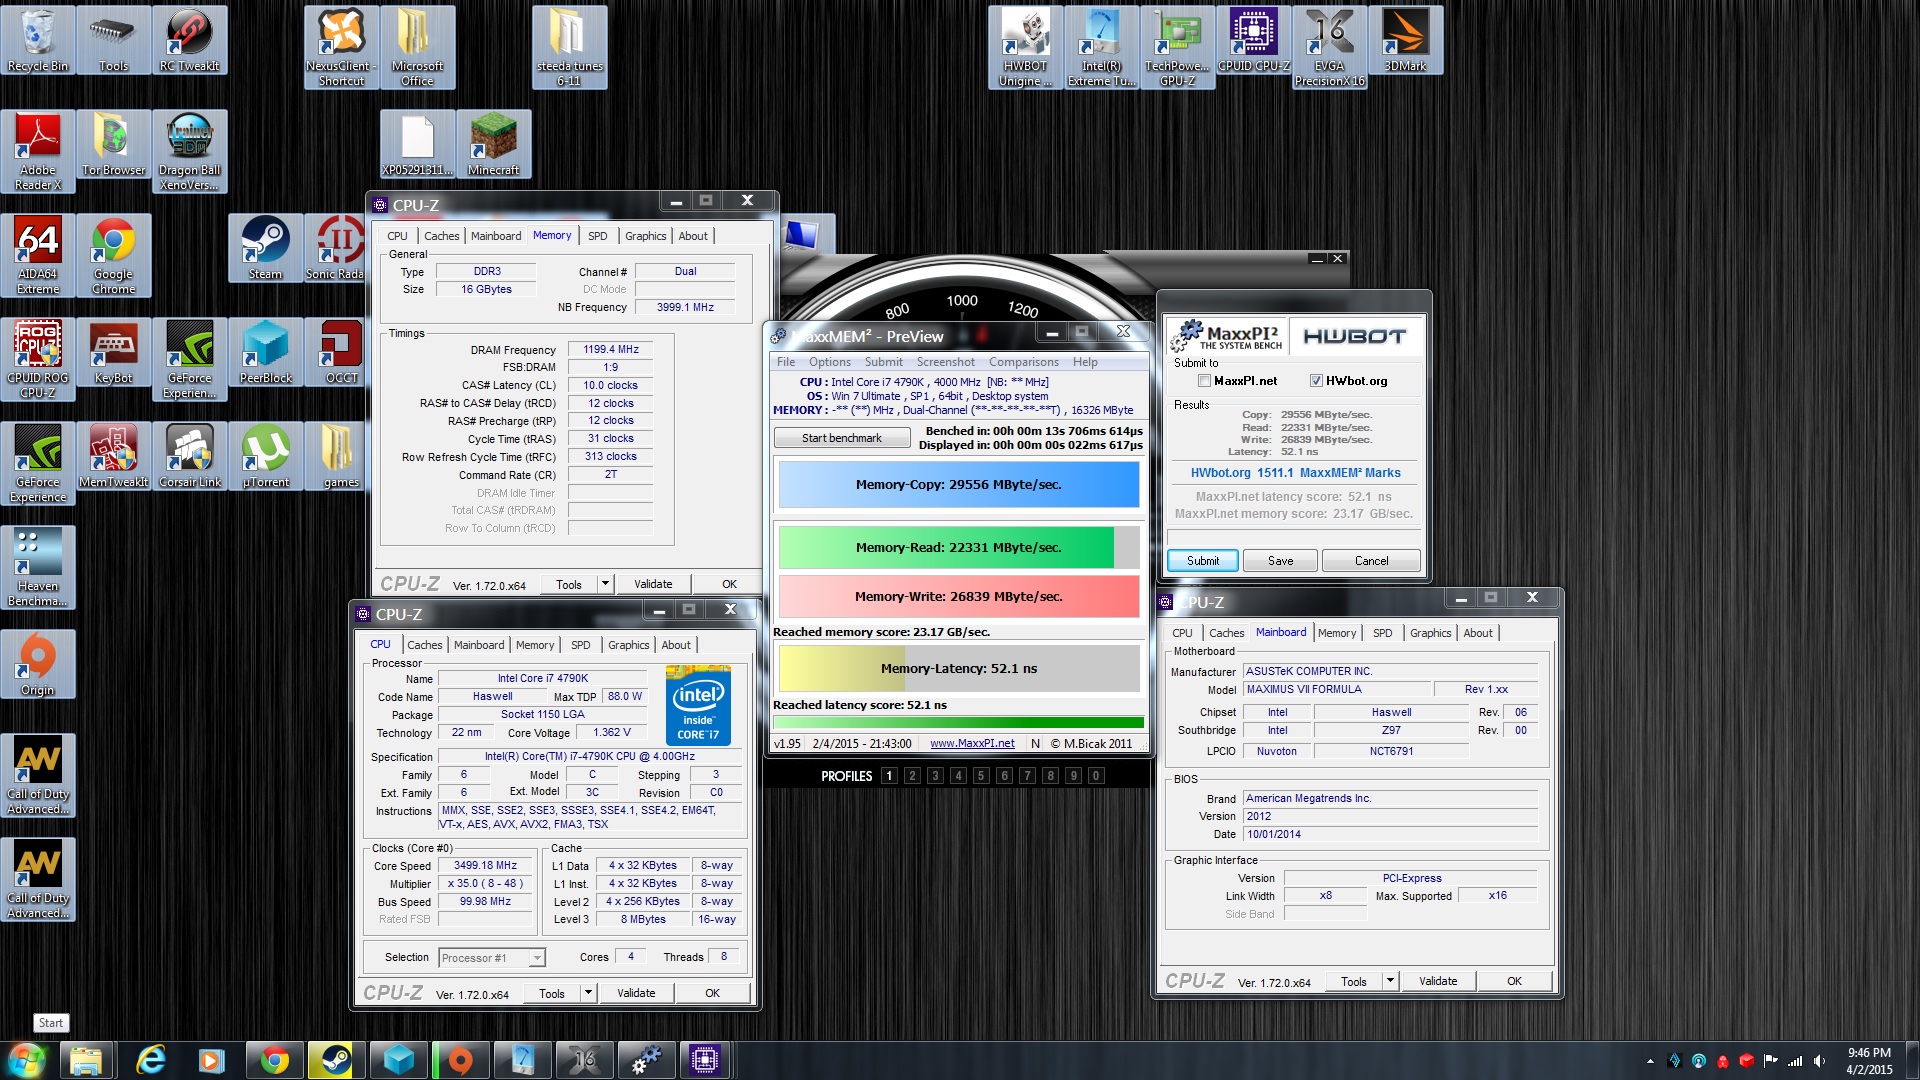Check the MaxxPI.net submit checkbox

[1204, 381]
